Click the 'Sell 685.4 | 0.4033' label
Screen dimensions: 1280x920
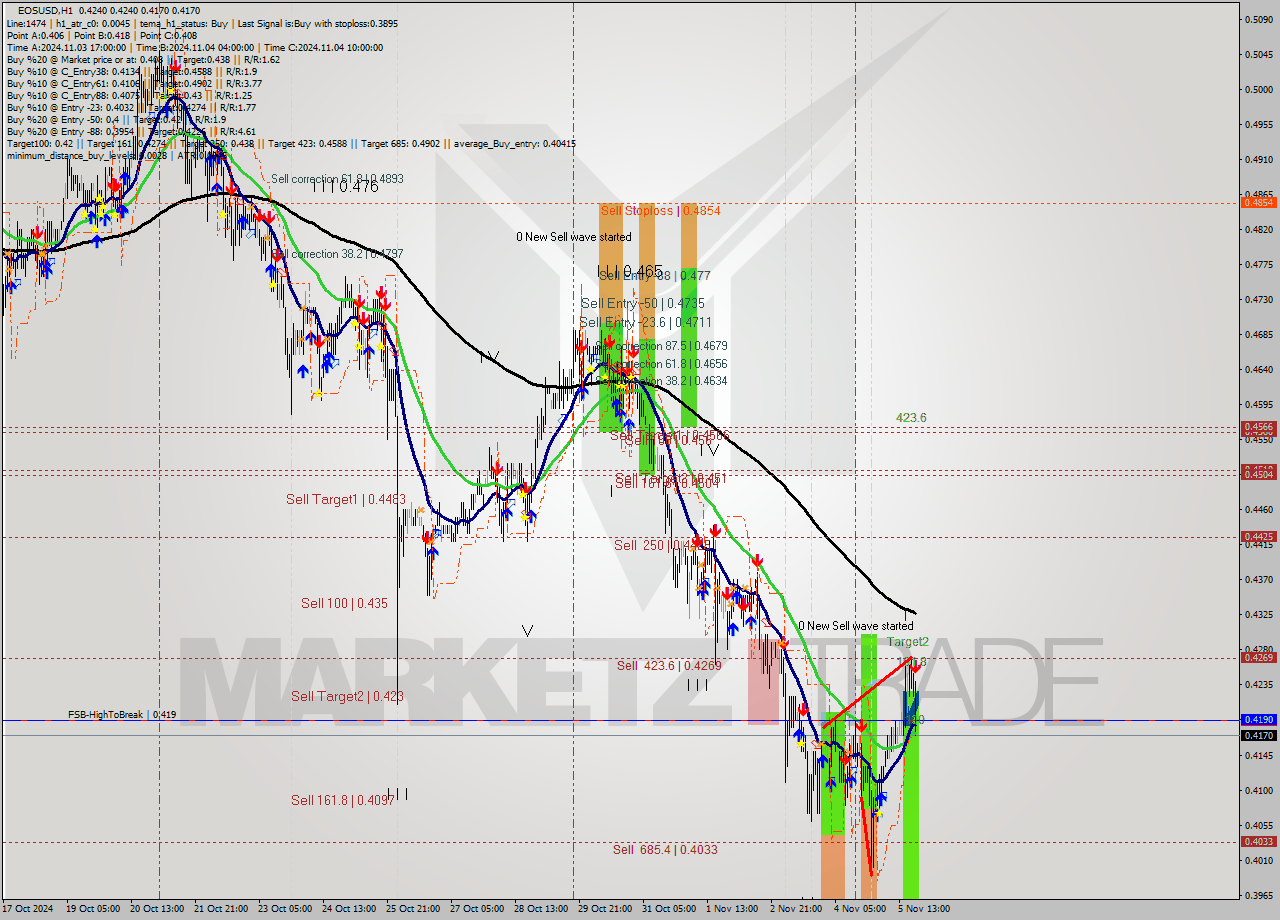click(665, 849)
